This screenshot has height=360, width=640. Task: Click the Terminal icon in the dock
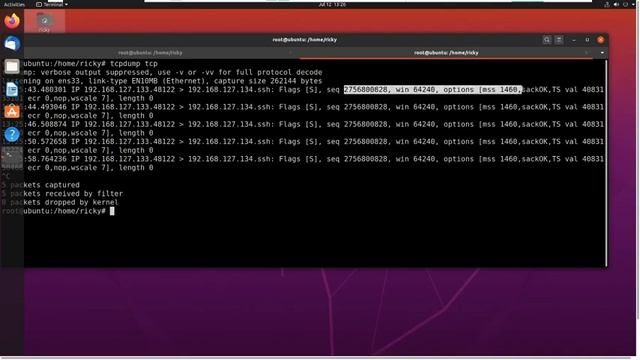click(12, 157)
